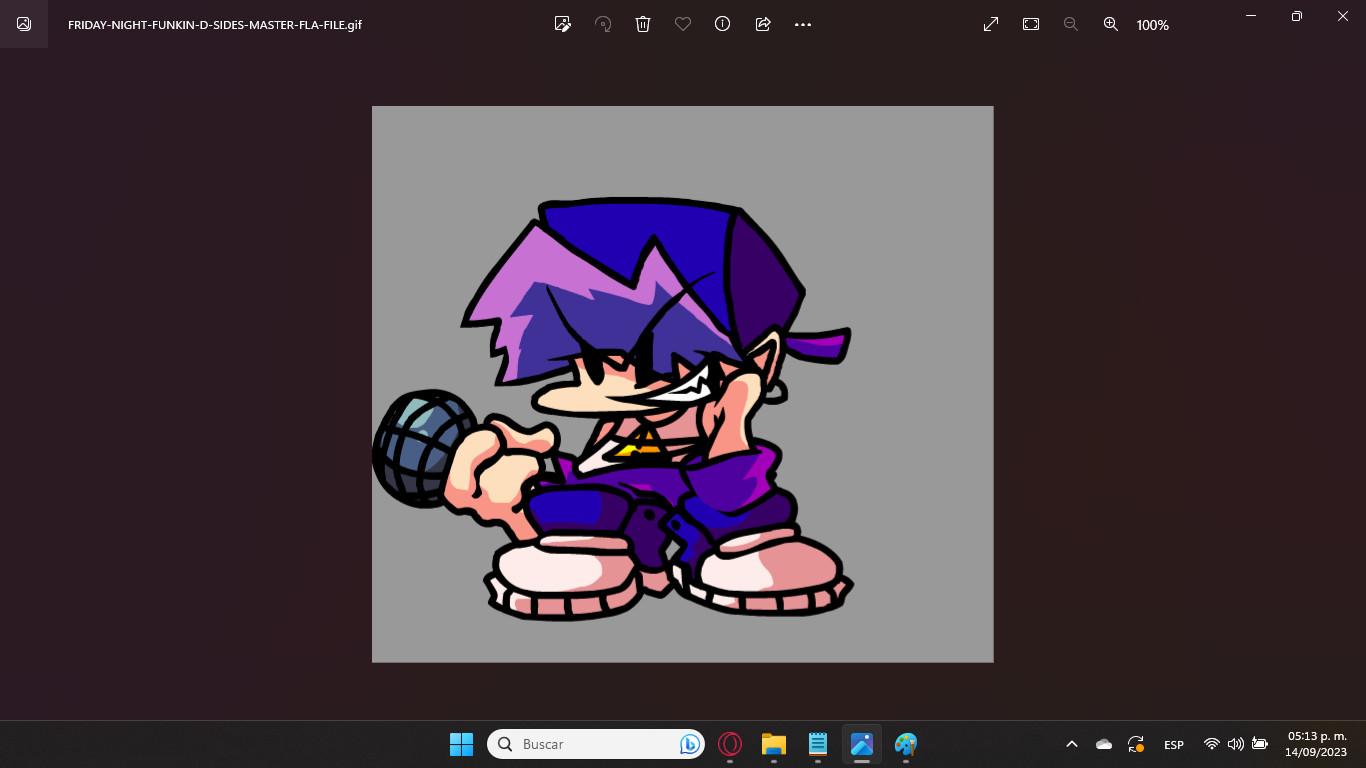Viewport: 1366px width, 768px height.
Task: Toggle the volume icon in system tray
Action: click(x=1235, y=744)
